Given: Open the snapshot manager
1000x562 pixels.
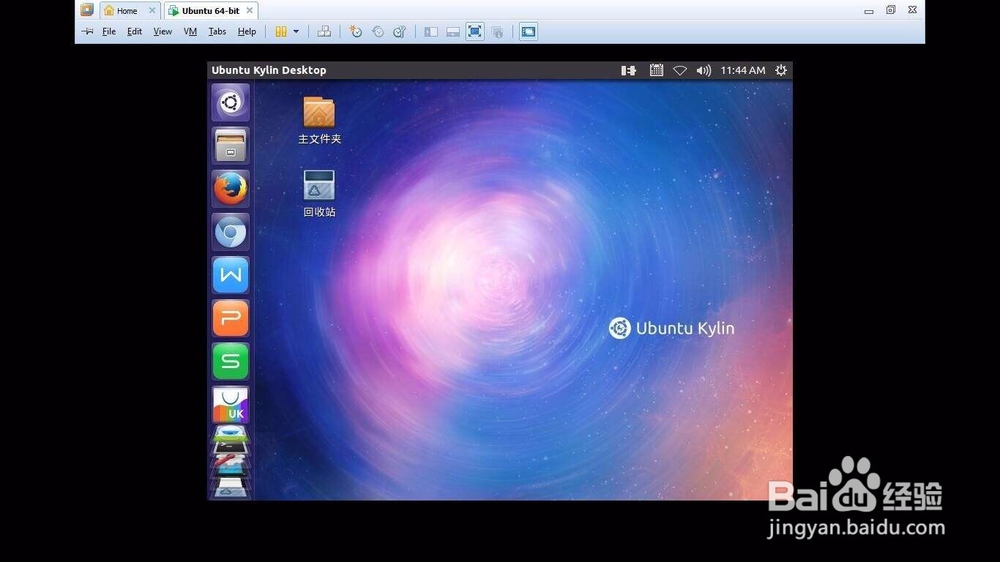Looking at the screenshot, I should (x=399, y=31).
